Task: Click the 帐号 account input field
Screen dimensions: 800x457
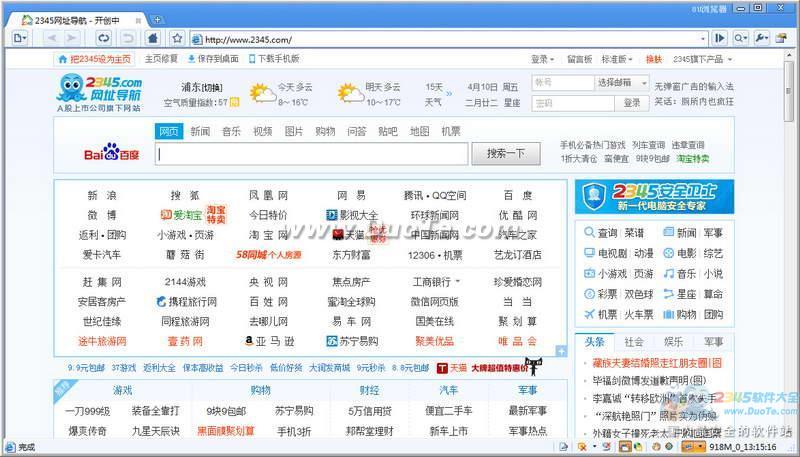Action: click(x=563, y=83)
